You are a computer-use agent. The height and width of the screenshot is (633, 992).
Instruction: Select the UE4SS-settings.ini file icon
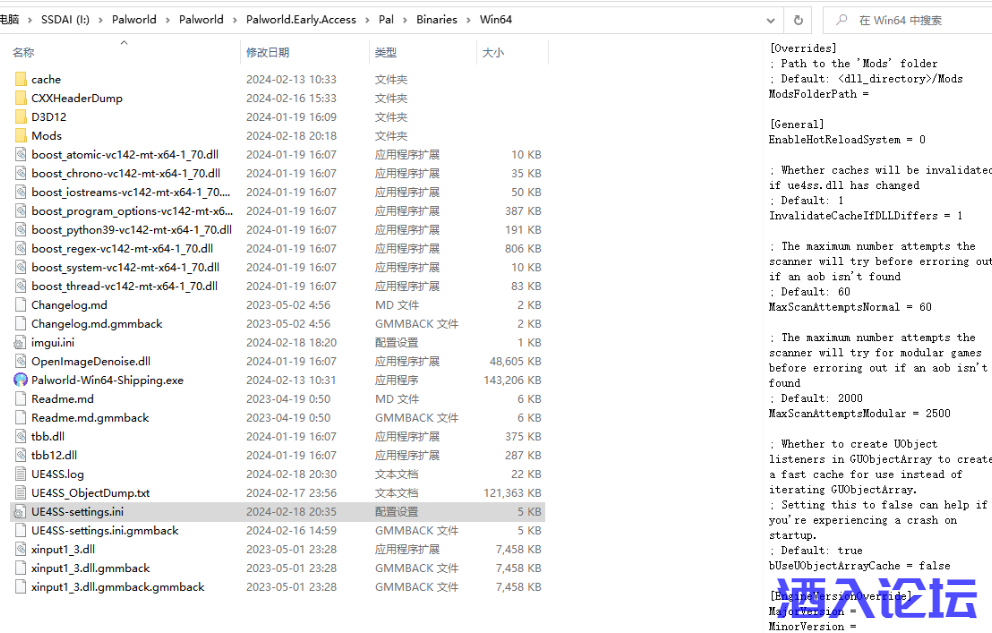point(21,511)
